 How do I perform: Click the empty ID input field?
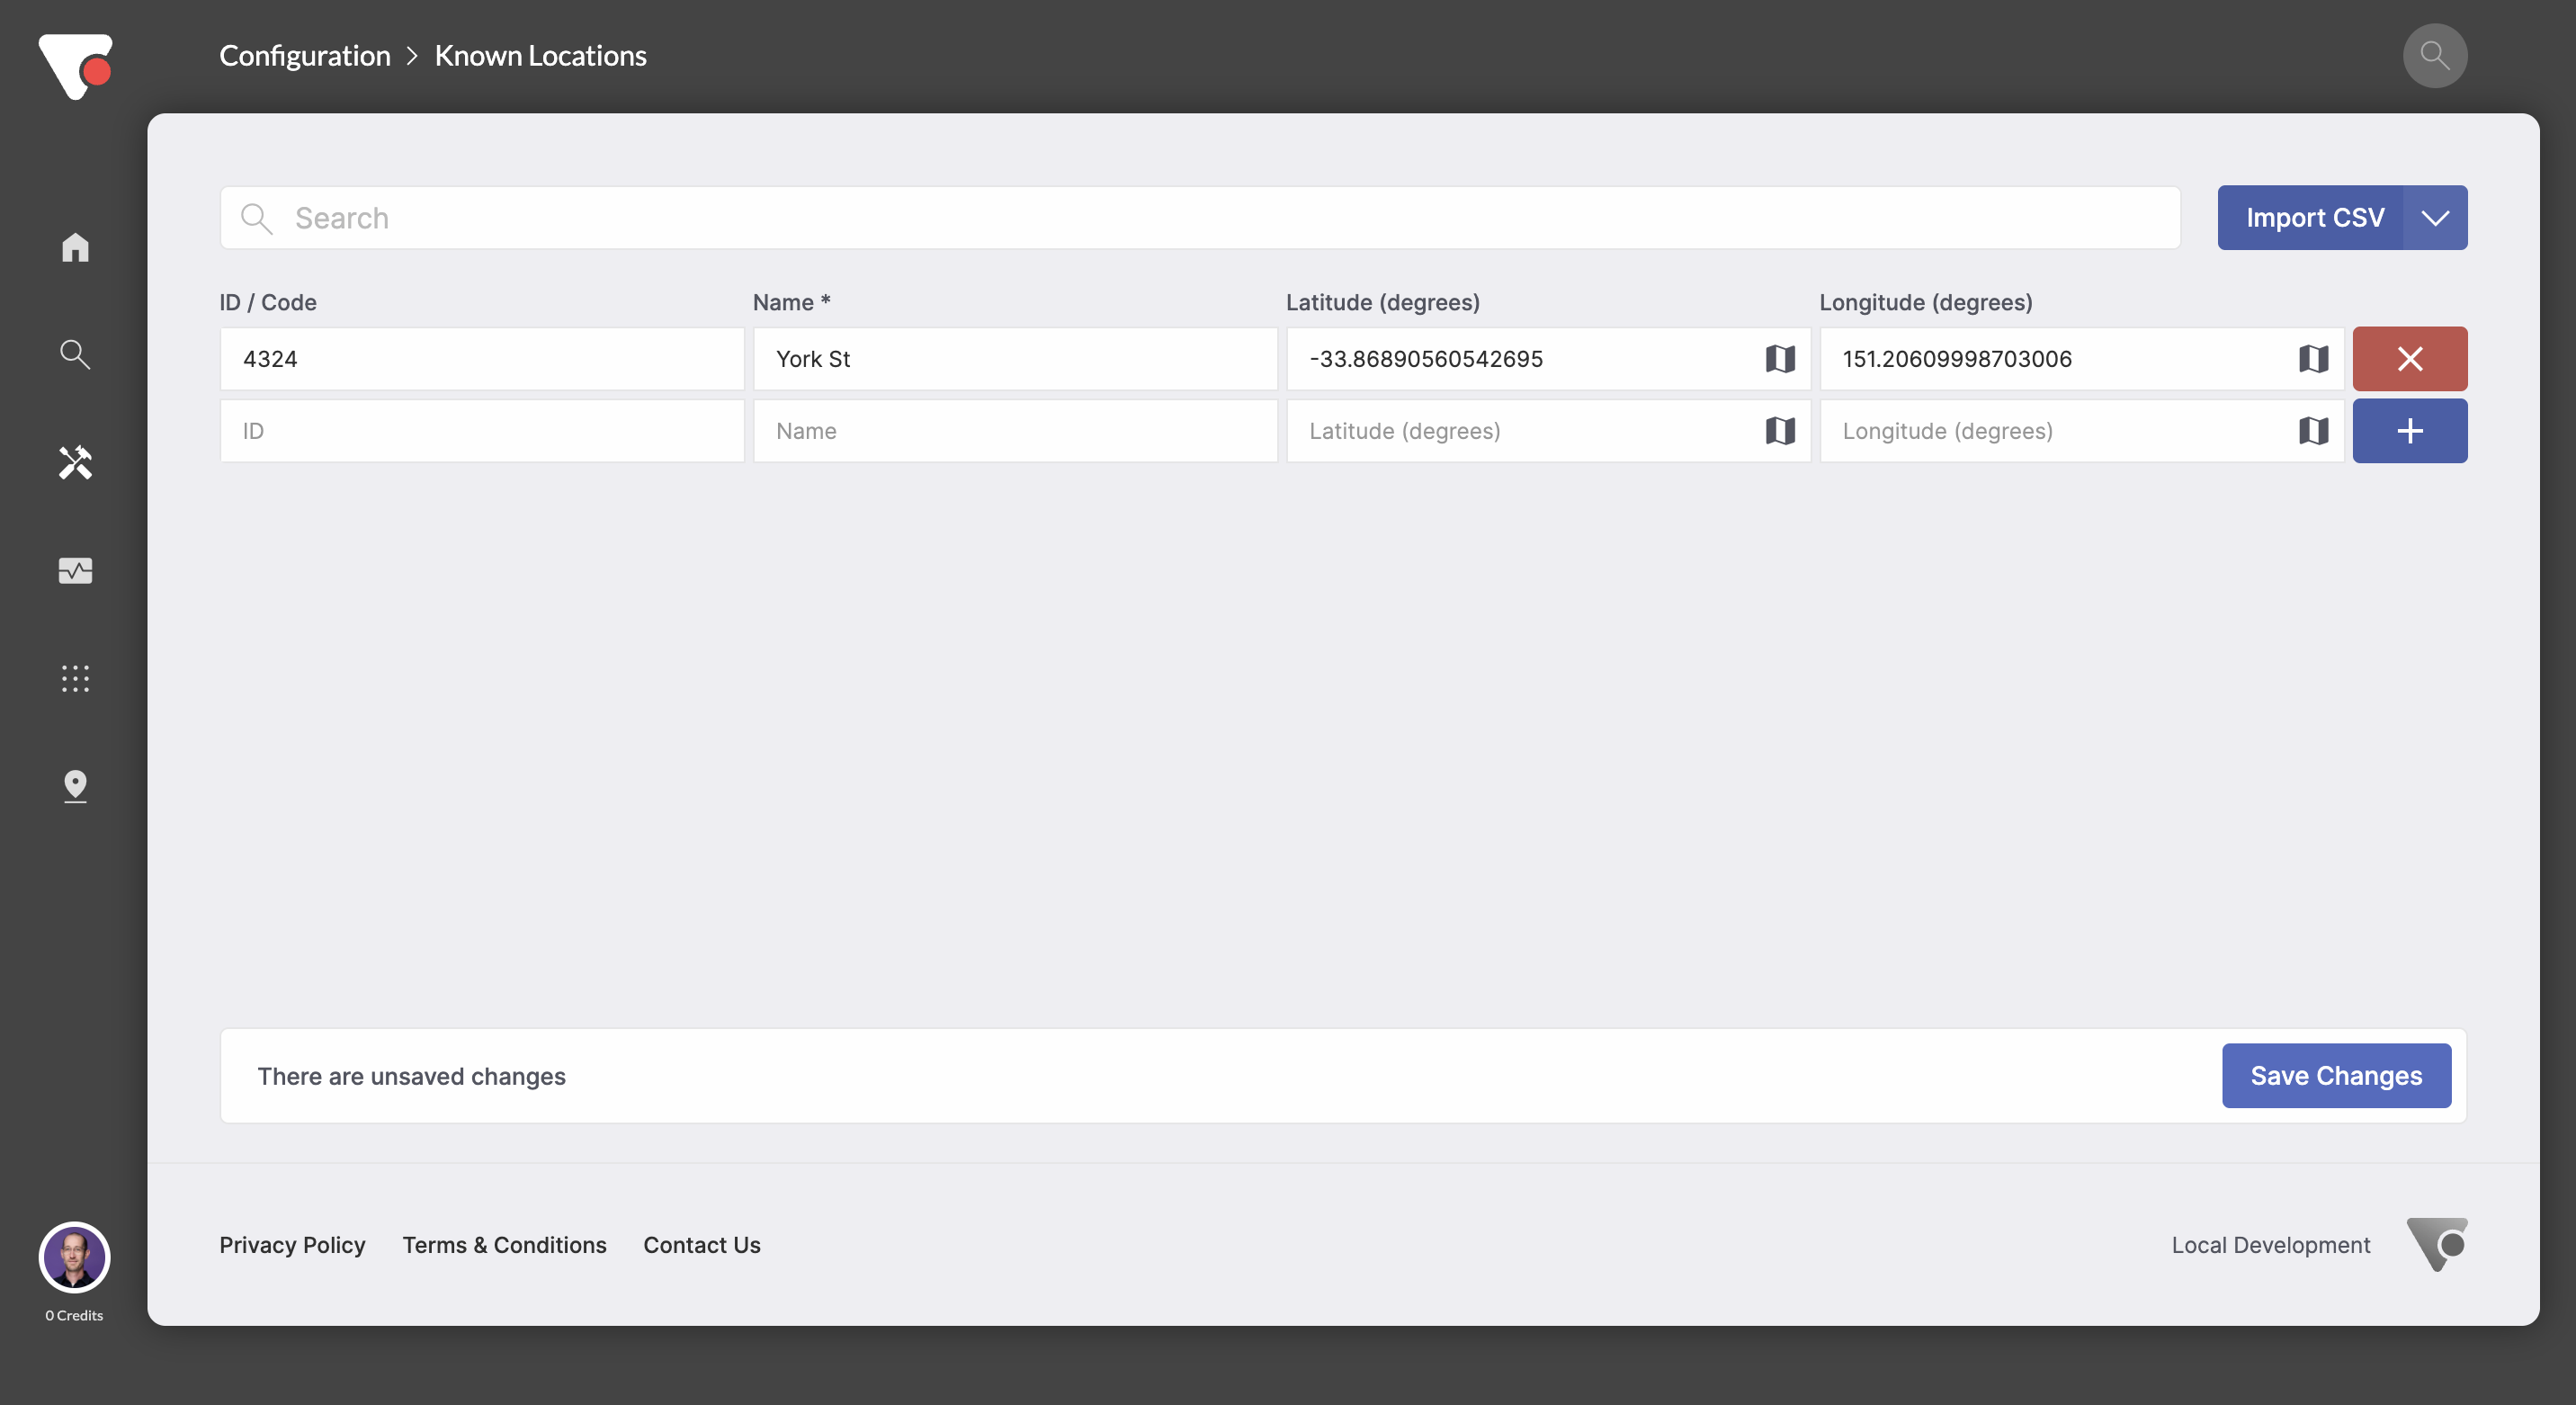[482, 431]
